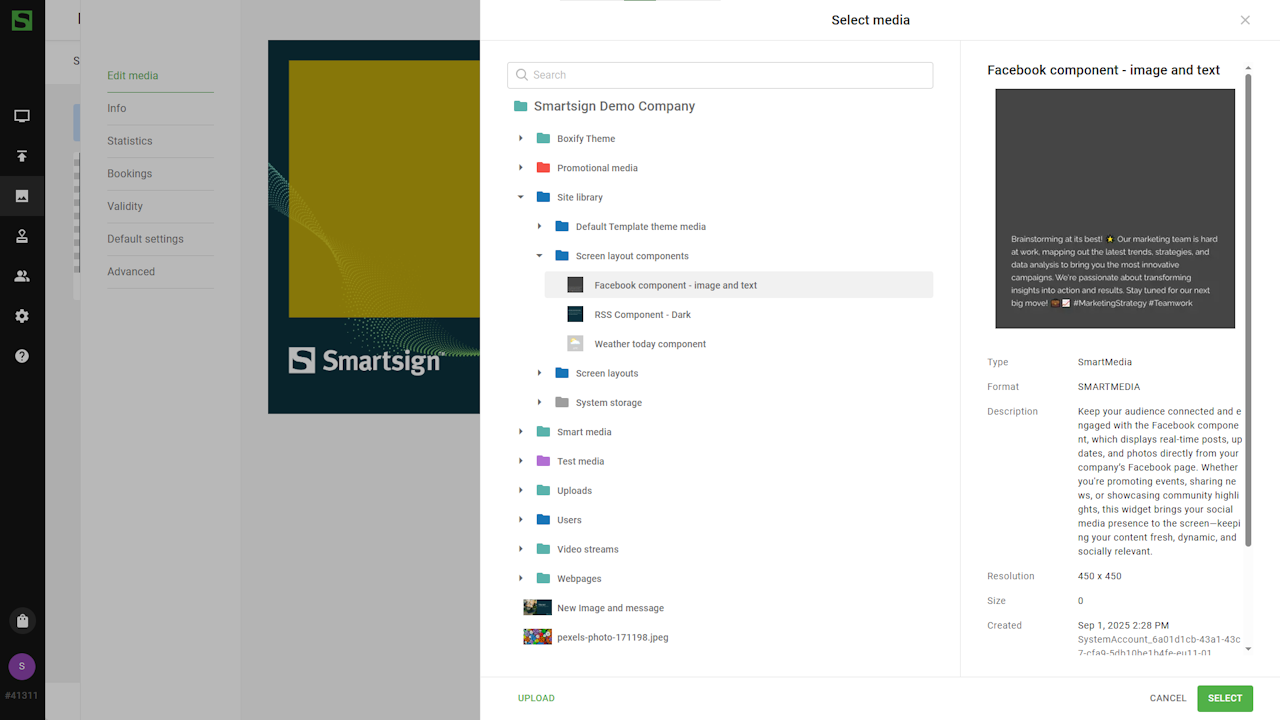Open the settings gear icon in sidebar
Viewport: 1280px width, 720px height.
pyautogui.click(x=22, y=316)
